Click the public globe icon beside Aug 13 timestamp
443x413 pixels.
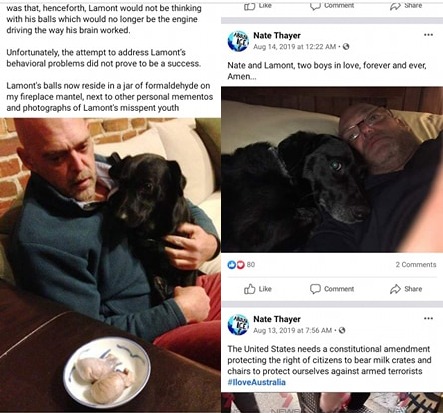tap(342, 330)
